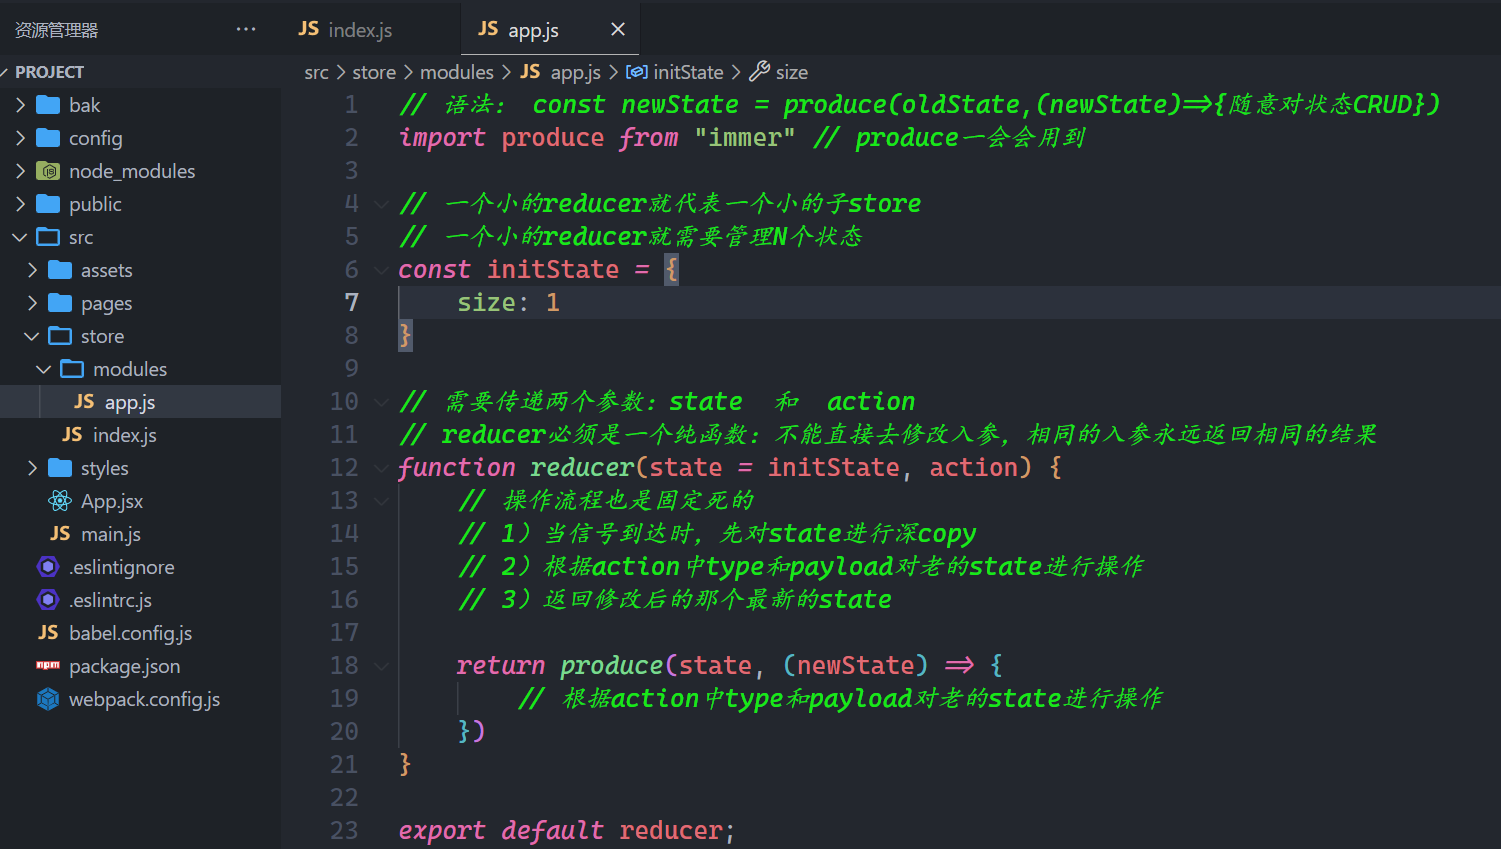This screenshot has height=849, width=1501.
Task: Click the JS icon of main.js
Action: (60, 533)
